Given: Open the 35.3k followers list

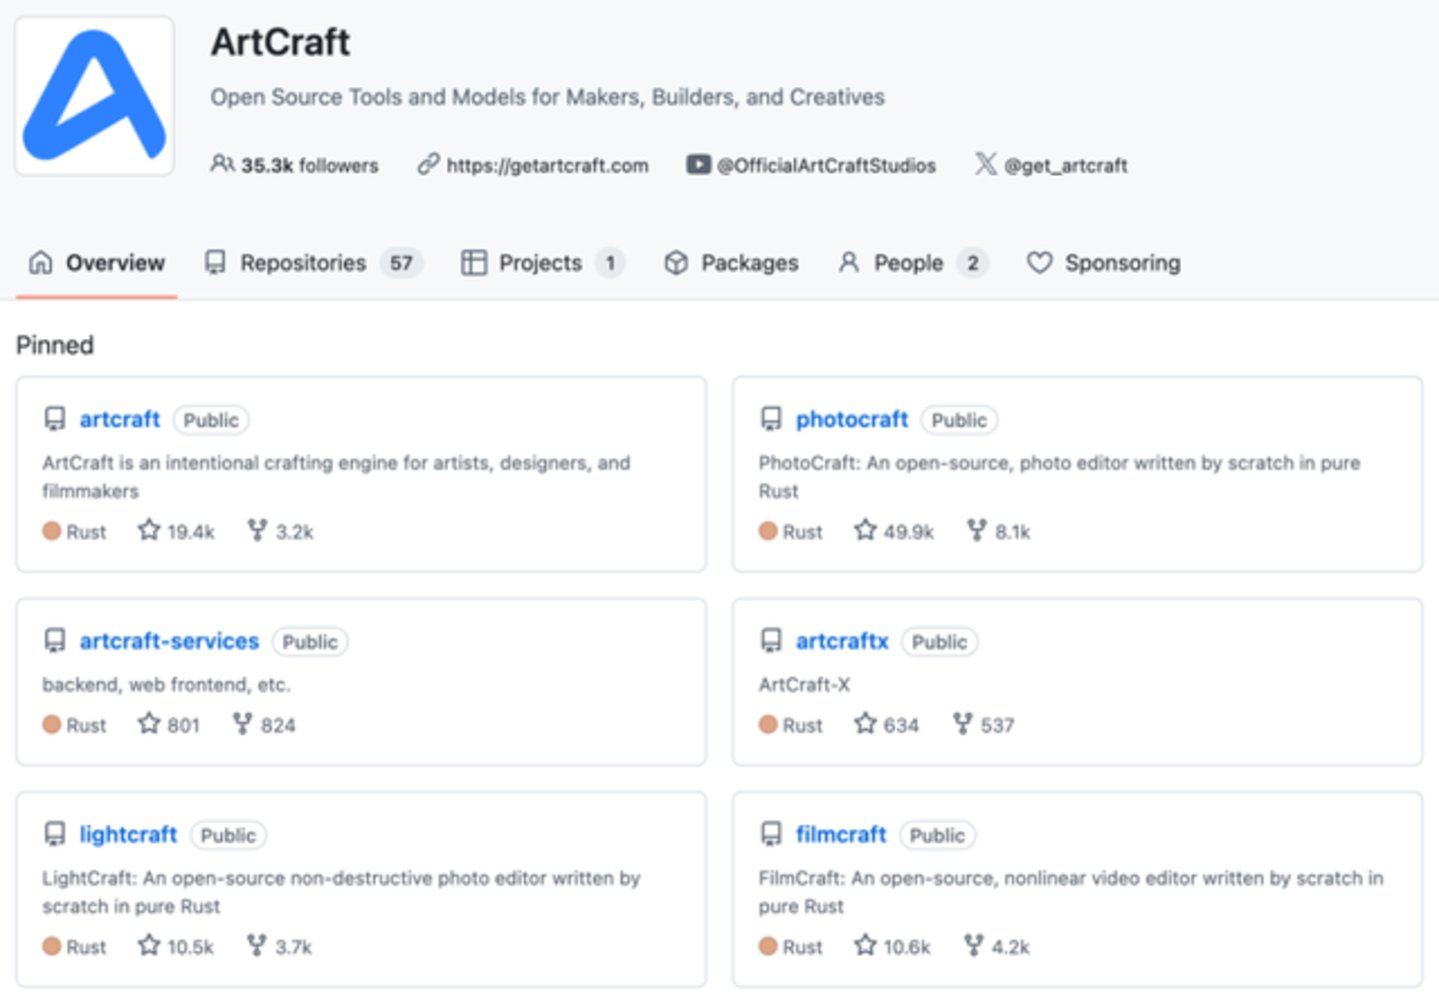Looking at the screenshot, I should coord(294,165).
